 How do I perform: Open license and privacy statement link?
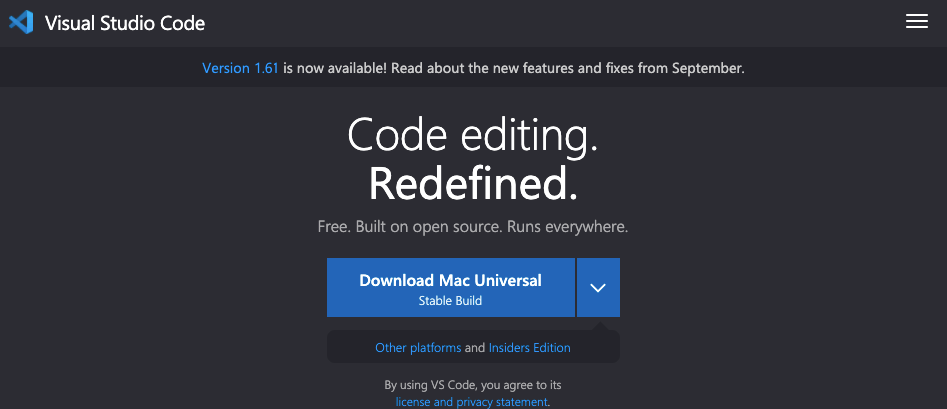coord(472,402)
